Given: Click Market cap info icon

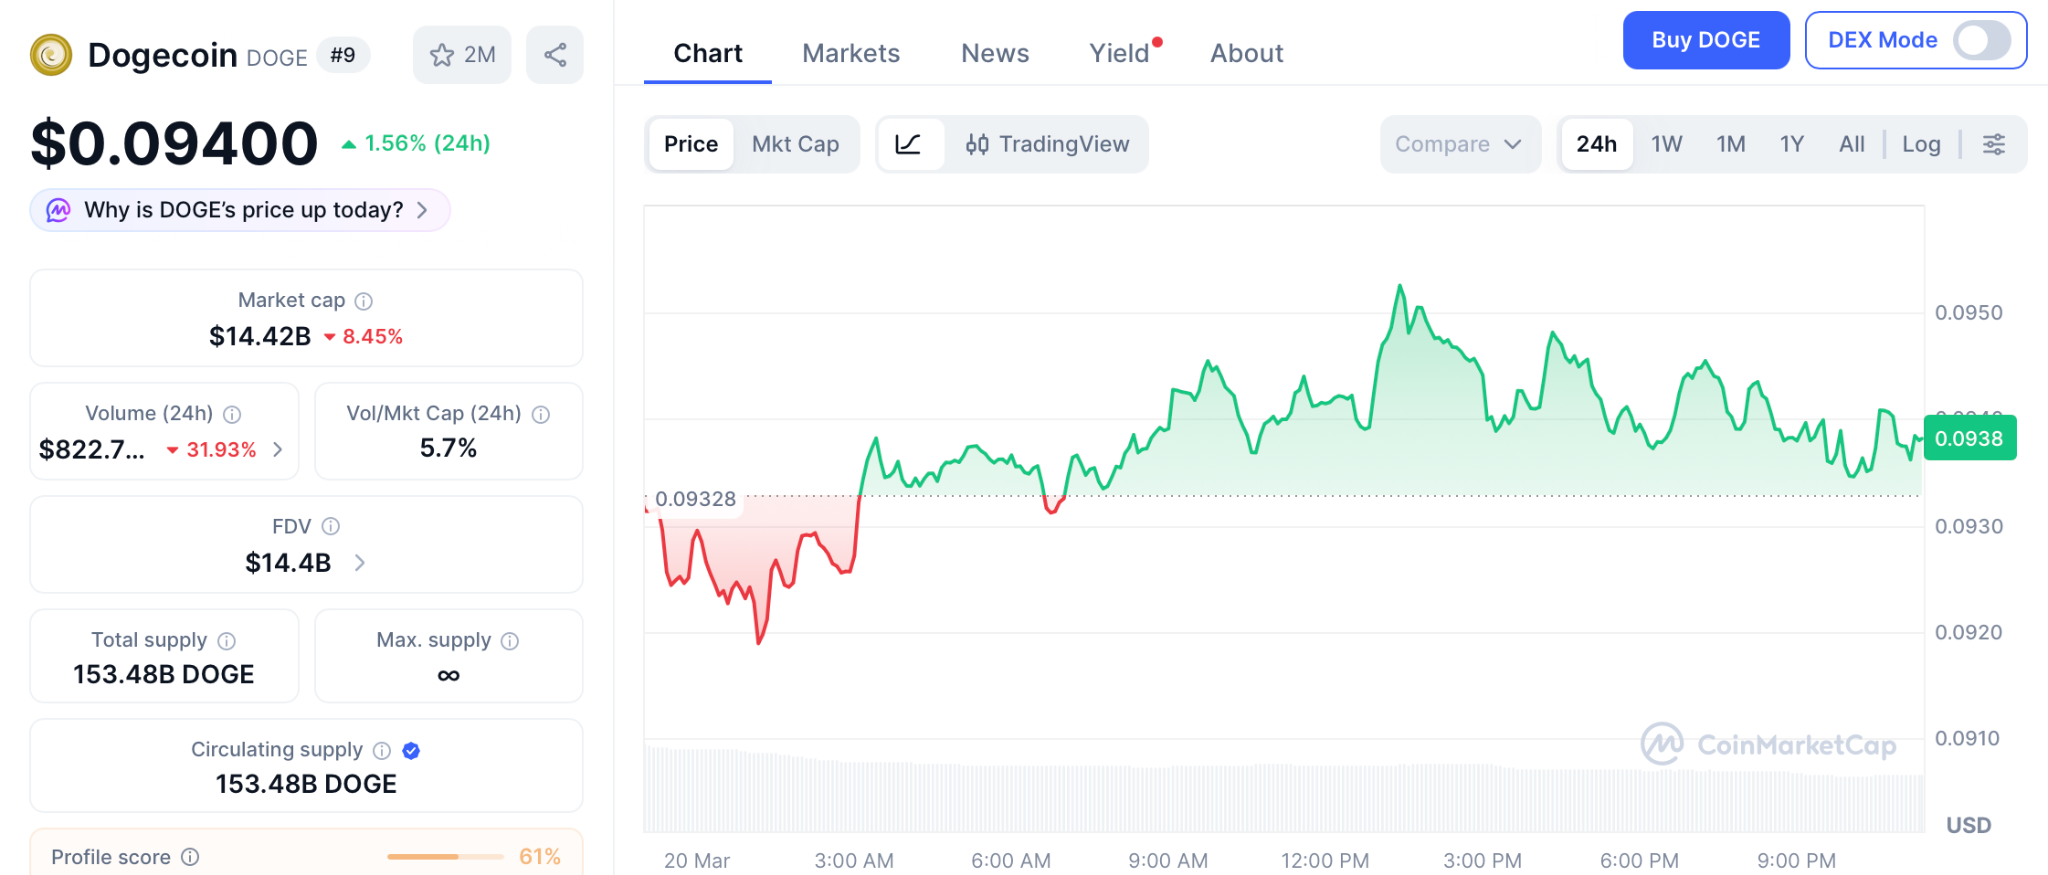Looking at the screenshot, I should (x=364, y=301).
